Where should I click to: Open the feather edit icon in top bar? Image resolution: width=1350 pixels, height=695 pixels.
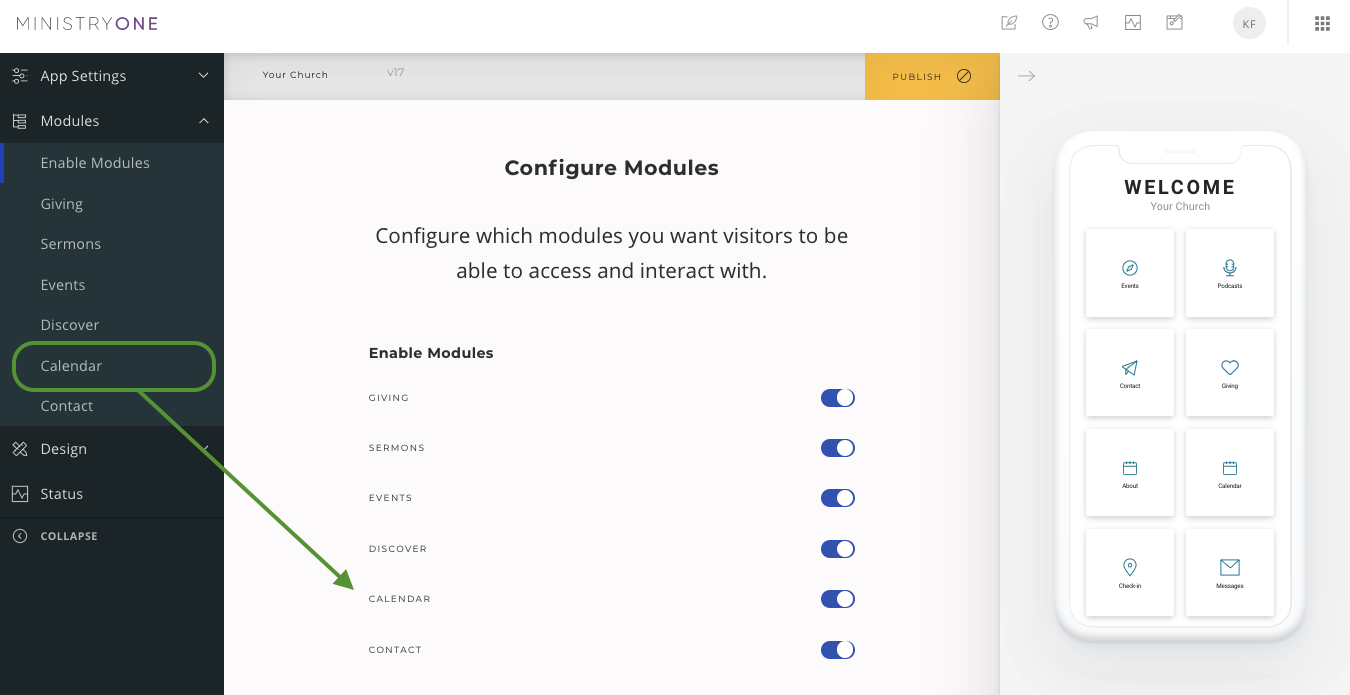(1009, 23)
